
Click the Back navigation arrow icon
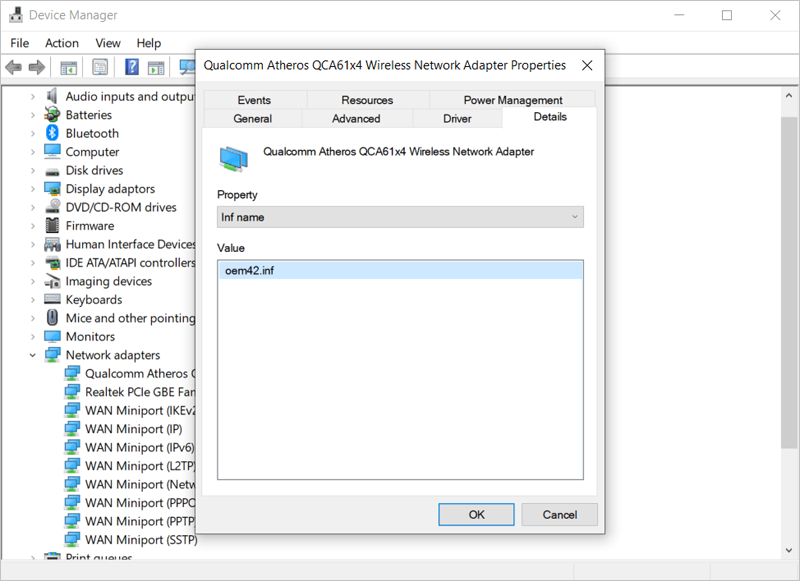click(12, 67)
